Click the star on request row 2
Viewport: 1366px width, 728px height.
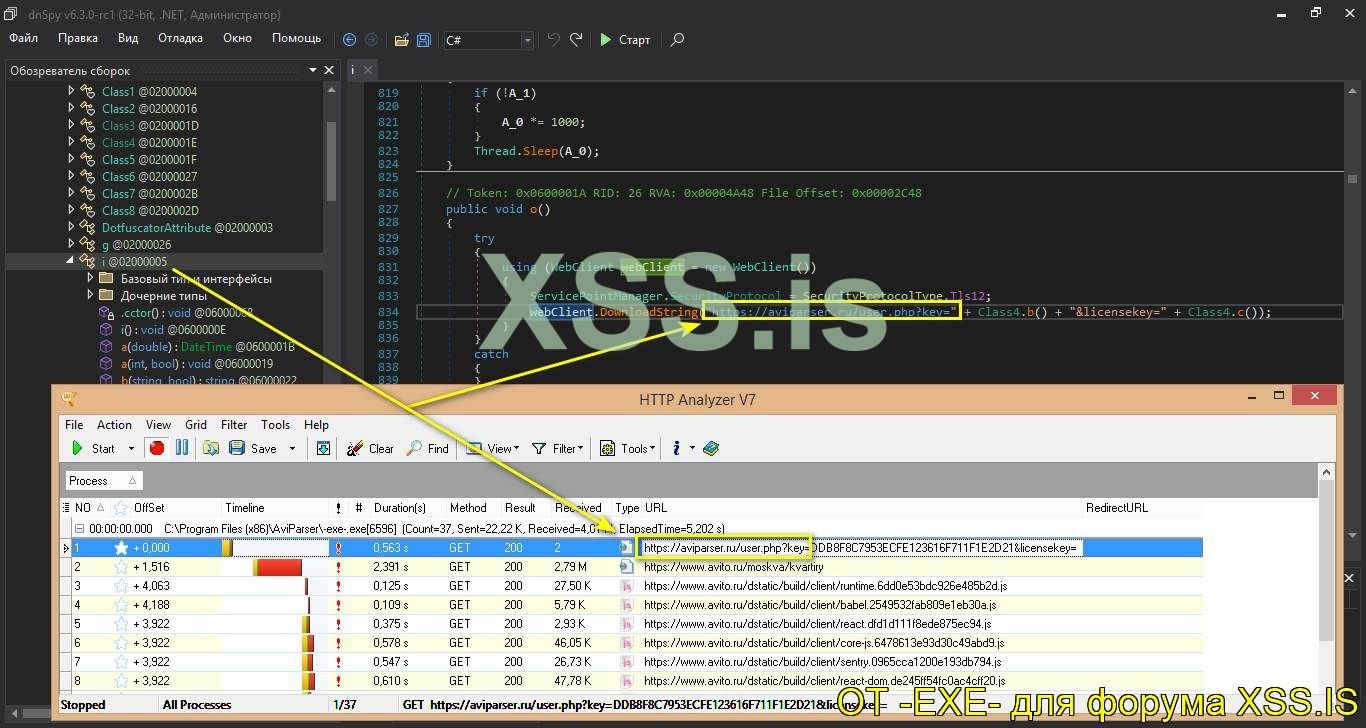[121, 567]
